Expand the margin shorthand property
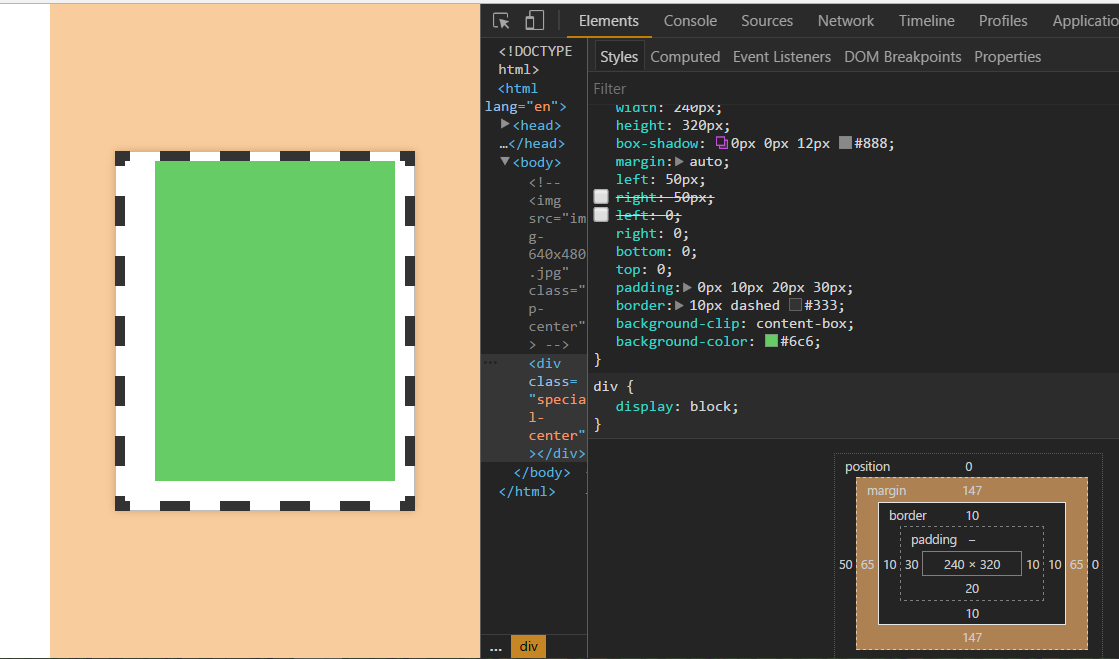 click(680, 161)
